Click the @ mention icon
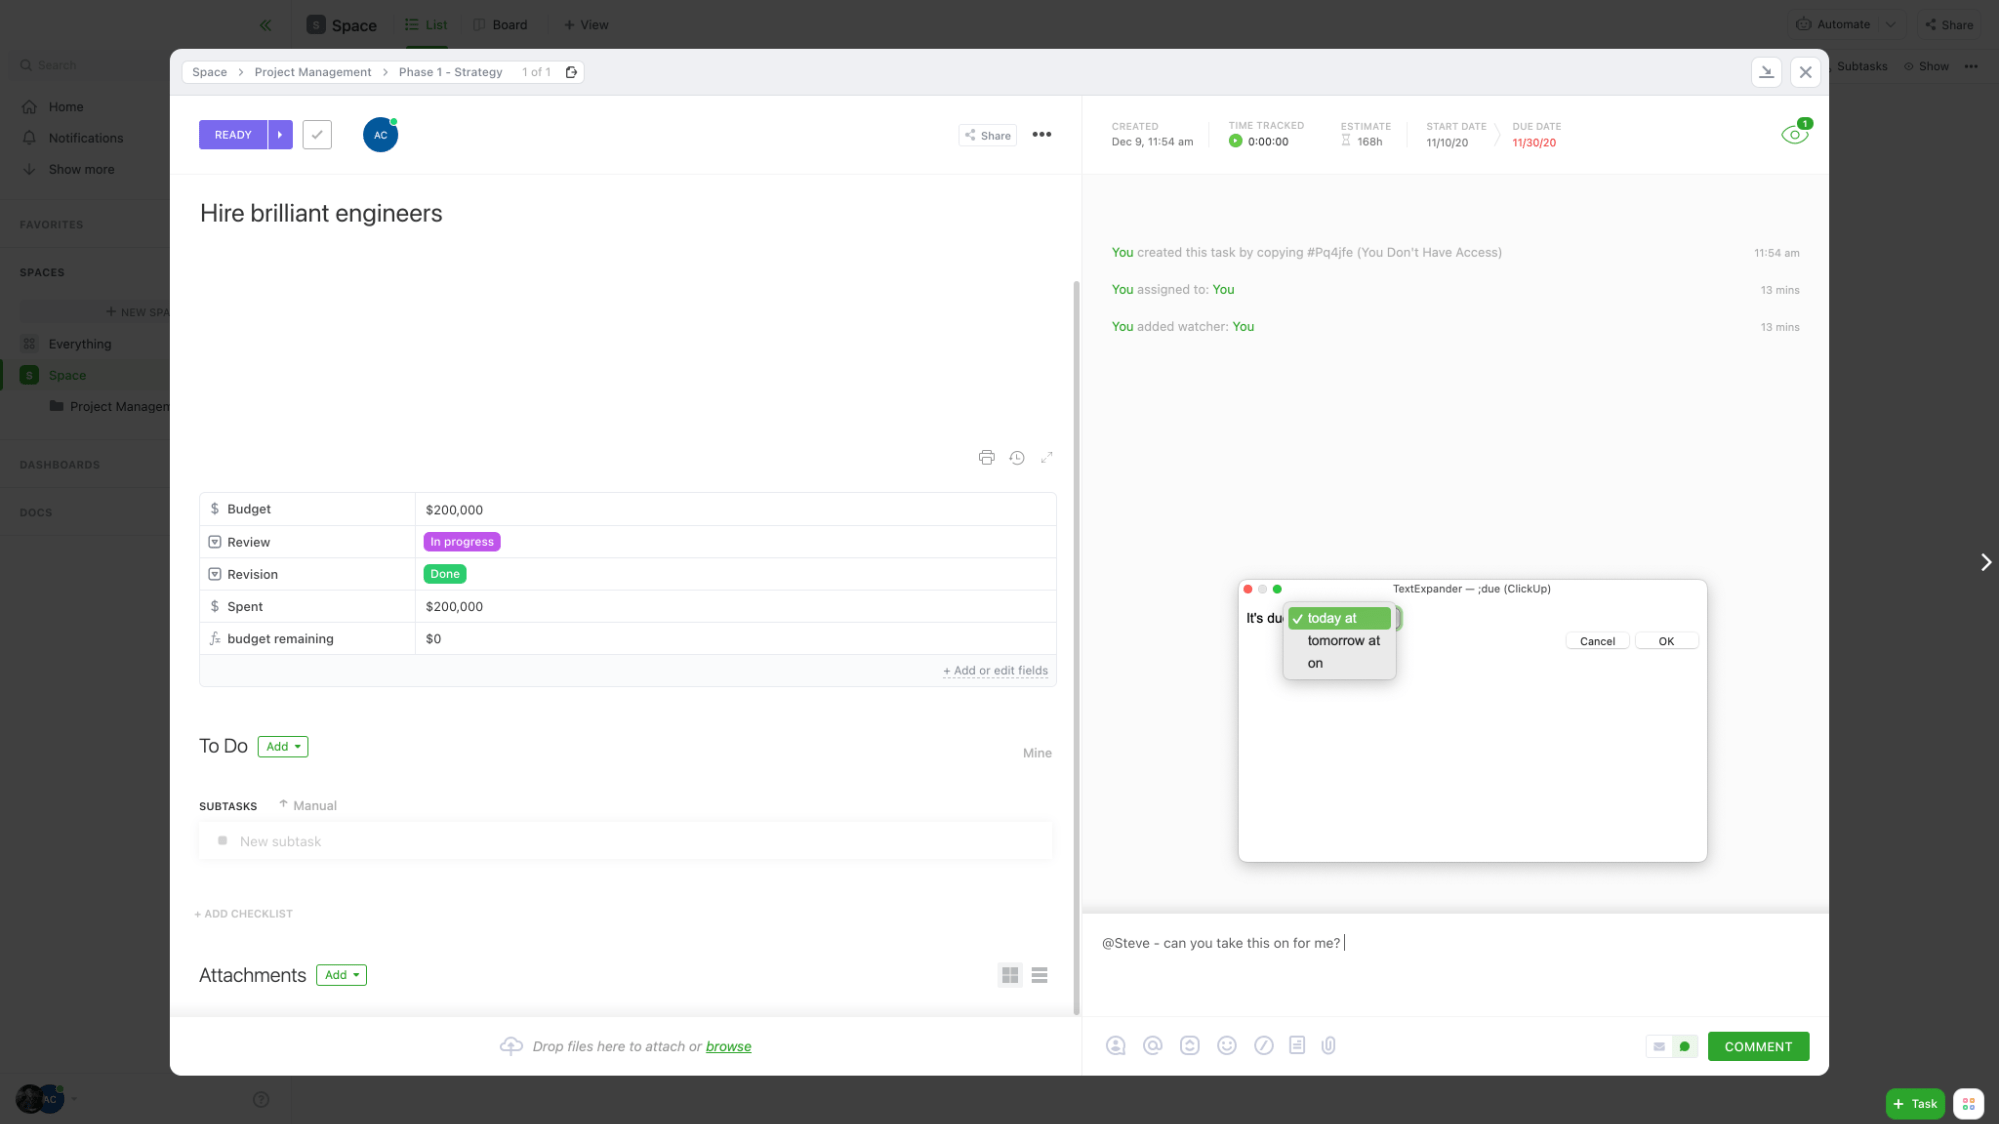 [x=1152, y=1045]
